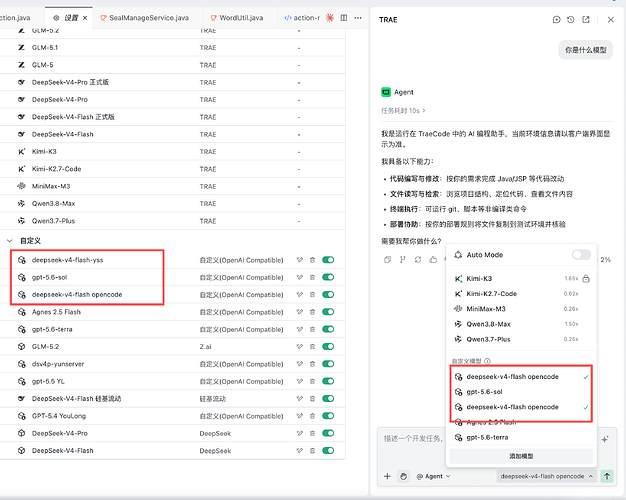
Task: Copy the Agent response message
Action: tap(387, 260)
